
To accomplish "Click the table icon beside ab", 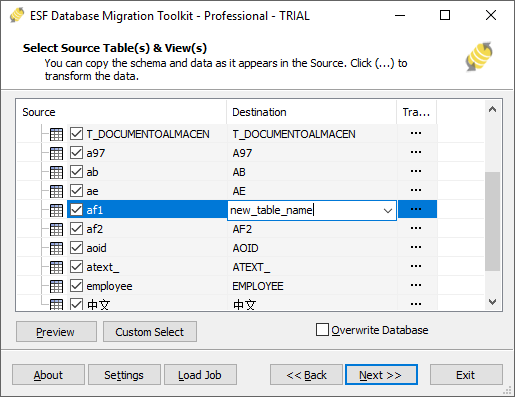I will click(x=56, y=172).
